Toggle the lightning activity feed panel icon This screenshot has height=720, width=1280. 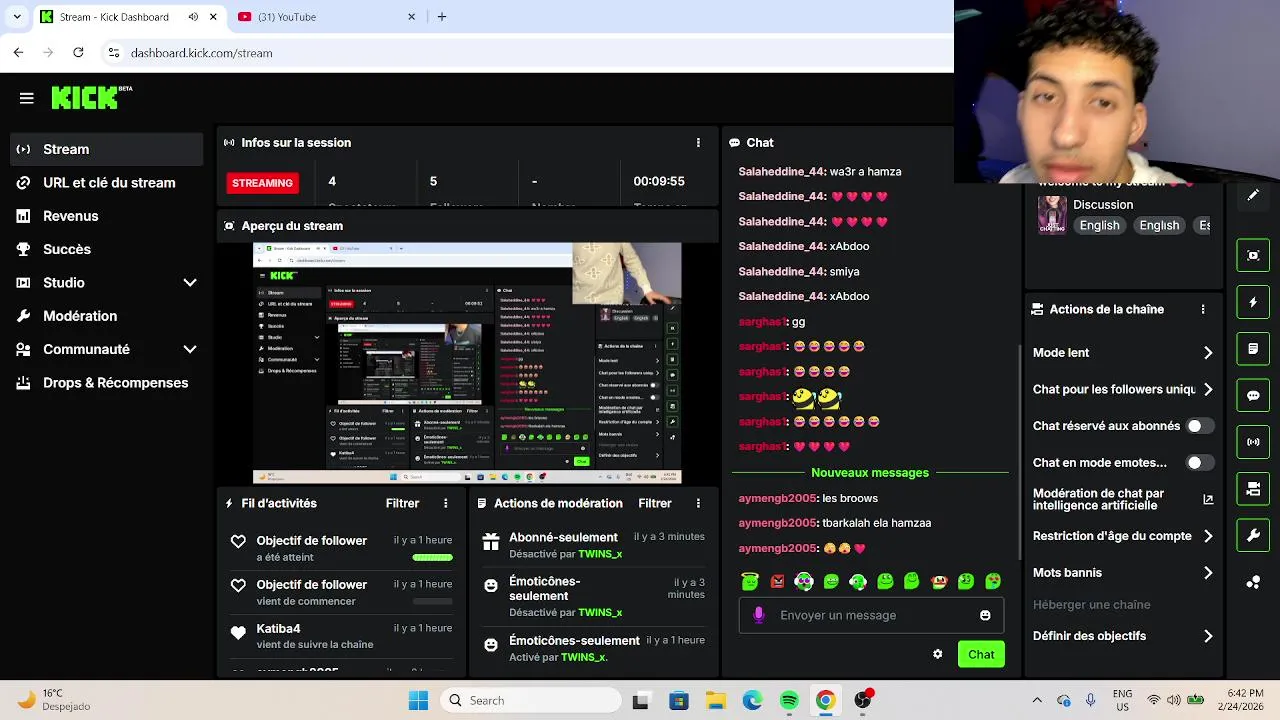click(1253, 302)
